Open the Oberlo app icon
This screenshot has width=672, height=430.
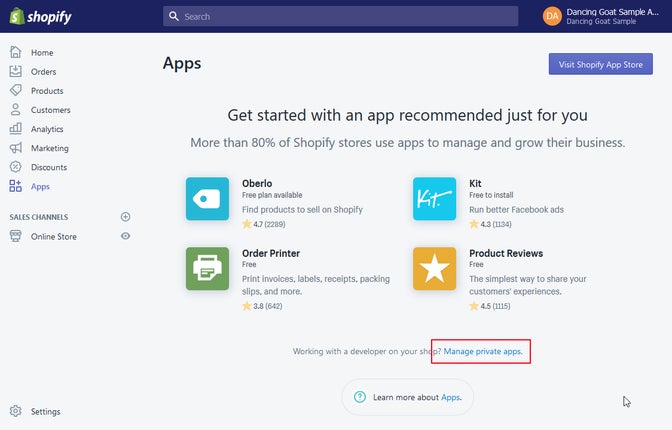click(207, 199)
